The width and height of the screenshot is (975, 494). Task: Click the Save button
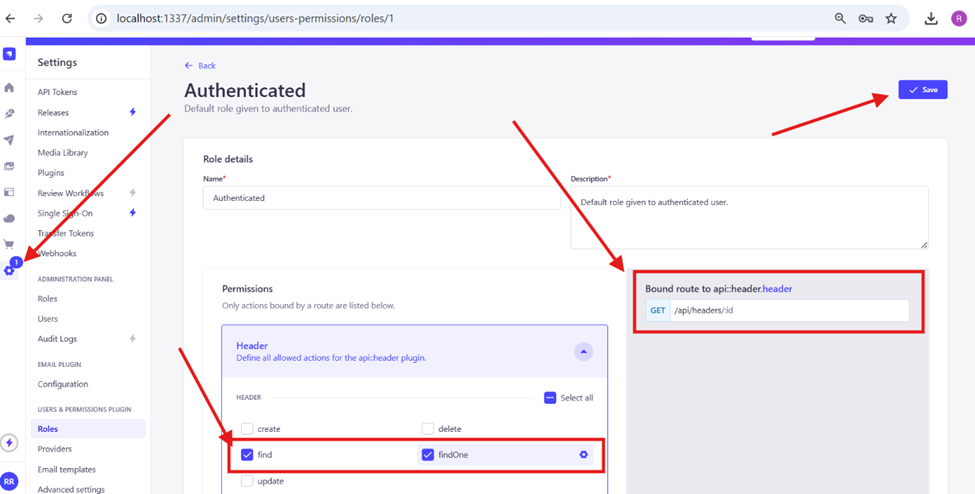click(922, 90)
